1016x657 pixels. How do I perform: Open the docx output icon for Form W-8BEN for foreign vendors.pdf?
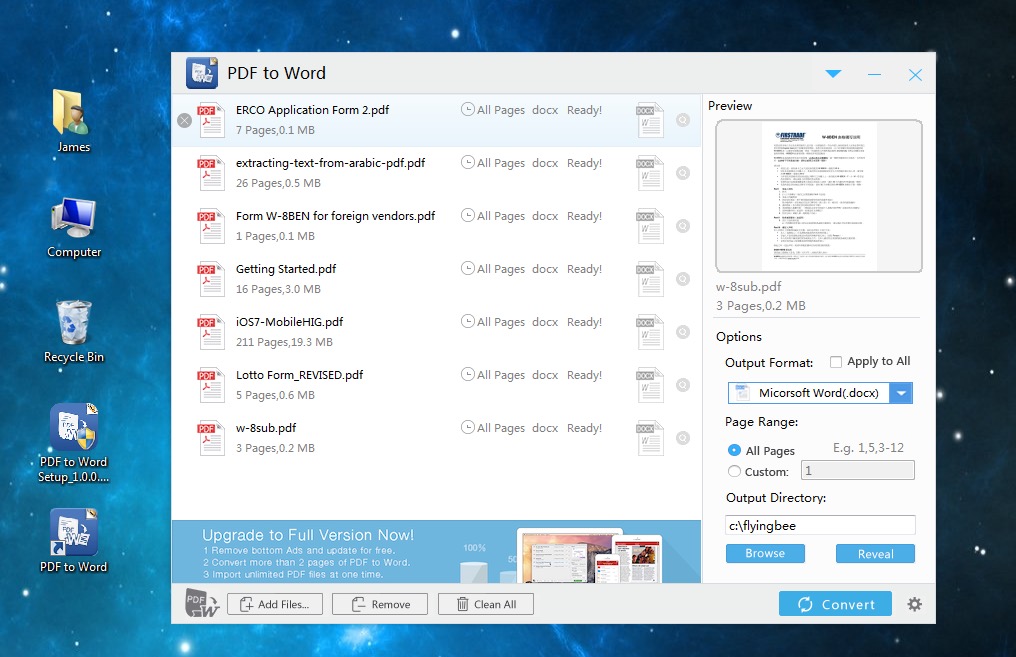point(650,226)
